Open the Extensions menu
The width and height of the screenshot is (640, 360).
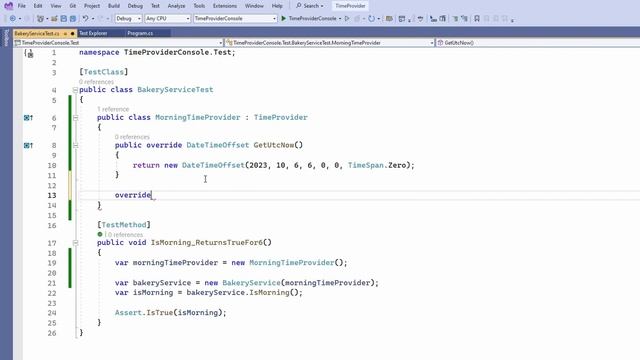tap(225, 6)
